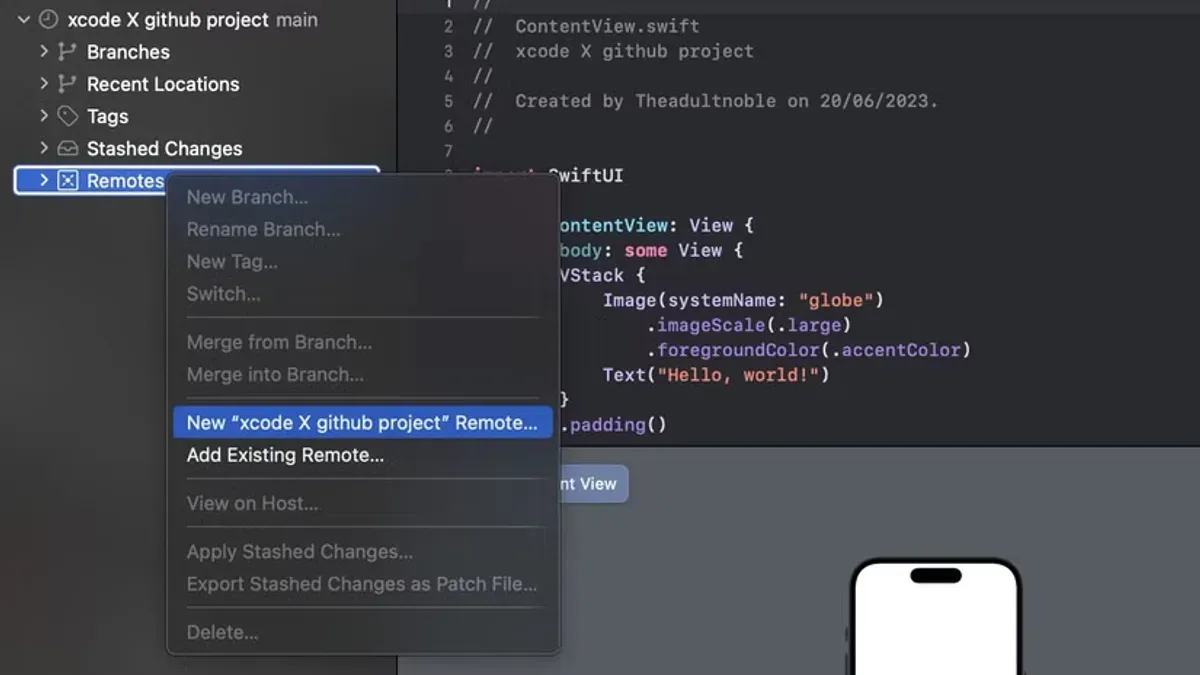Choose Add Existing Remote... from menu

point(362,455)
